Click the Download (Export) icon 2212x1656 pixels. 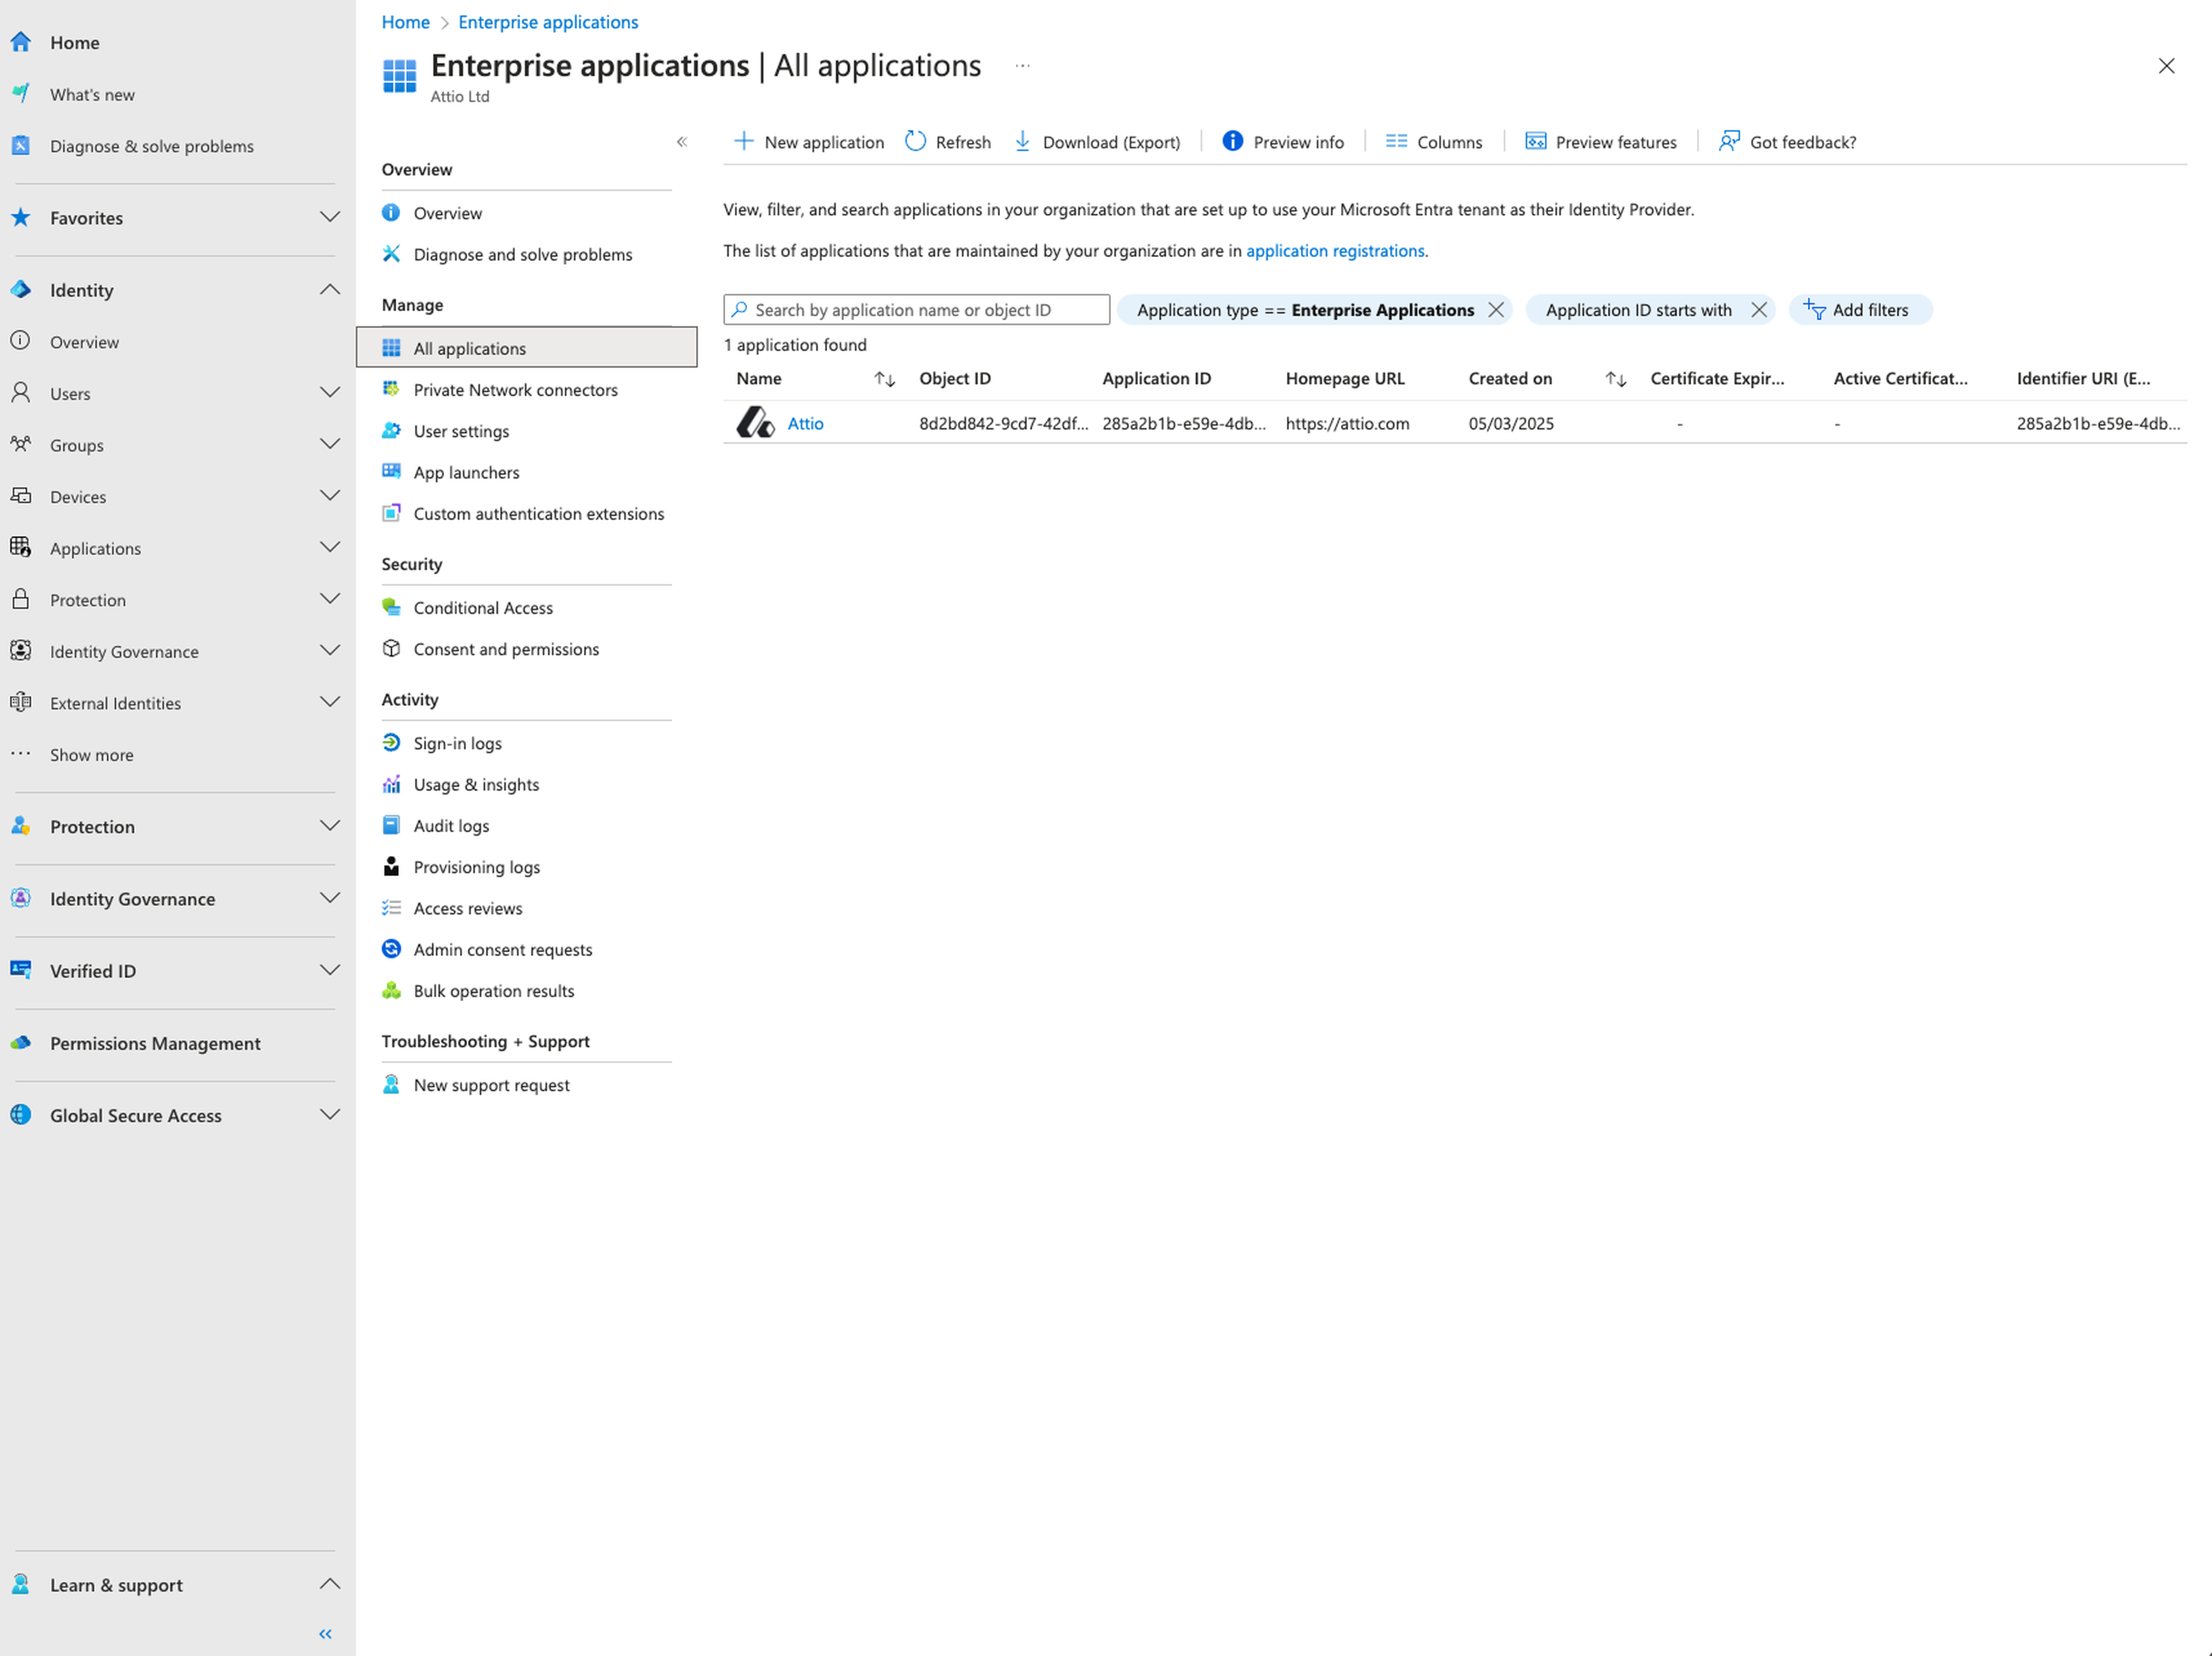pyautogui.click(x=1022, y=142)
